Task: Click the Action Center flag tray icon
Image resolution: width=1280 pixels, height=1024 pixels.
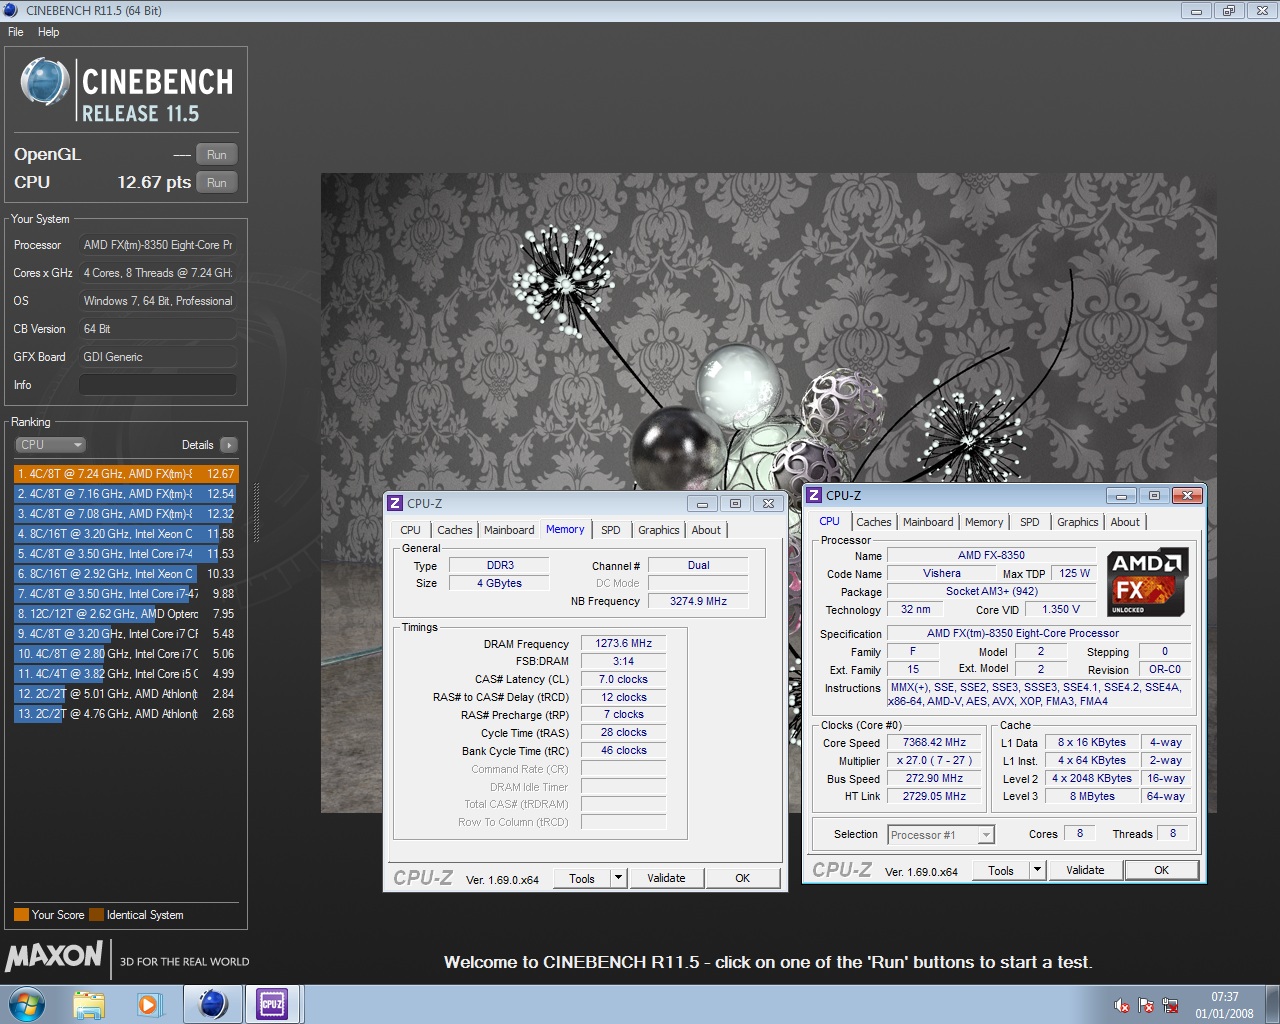Action: (1146, 1005)
